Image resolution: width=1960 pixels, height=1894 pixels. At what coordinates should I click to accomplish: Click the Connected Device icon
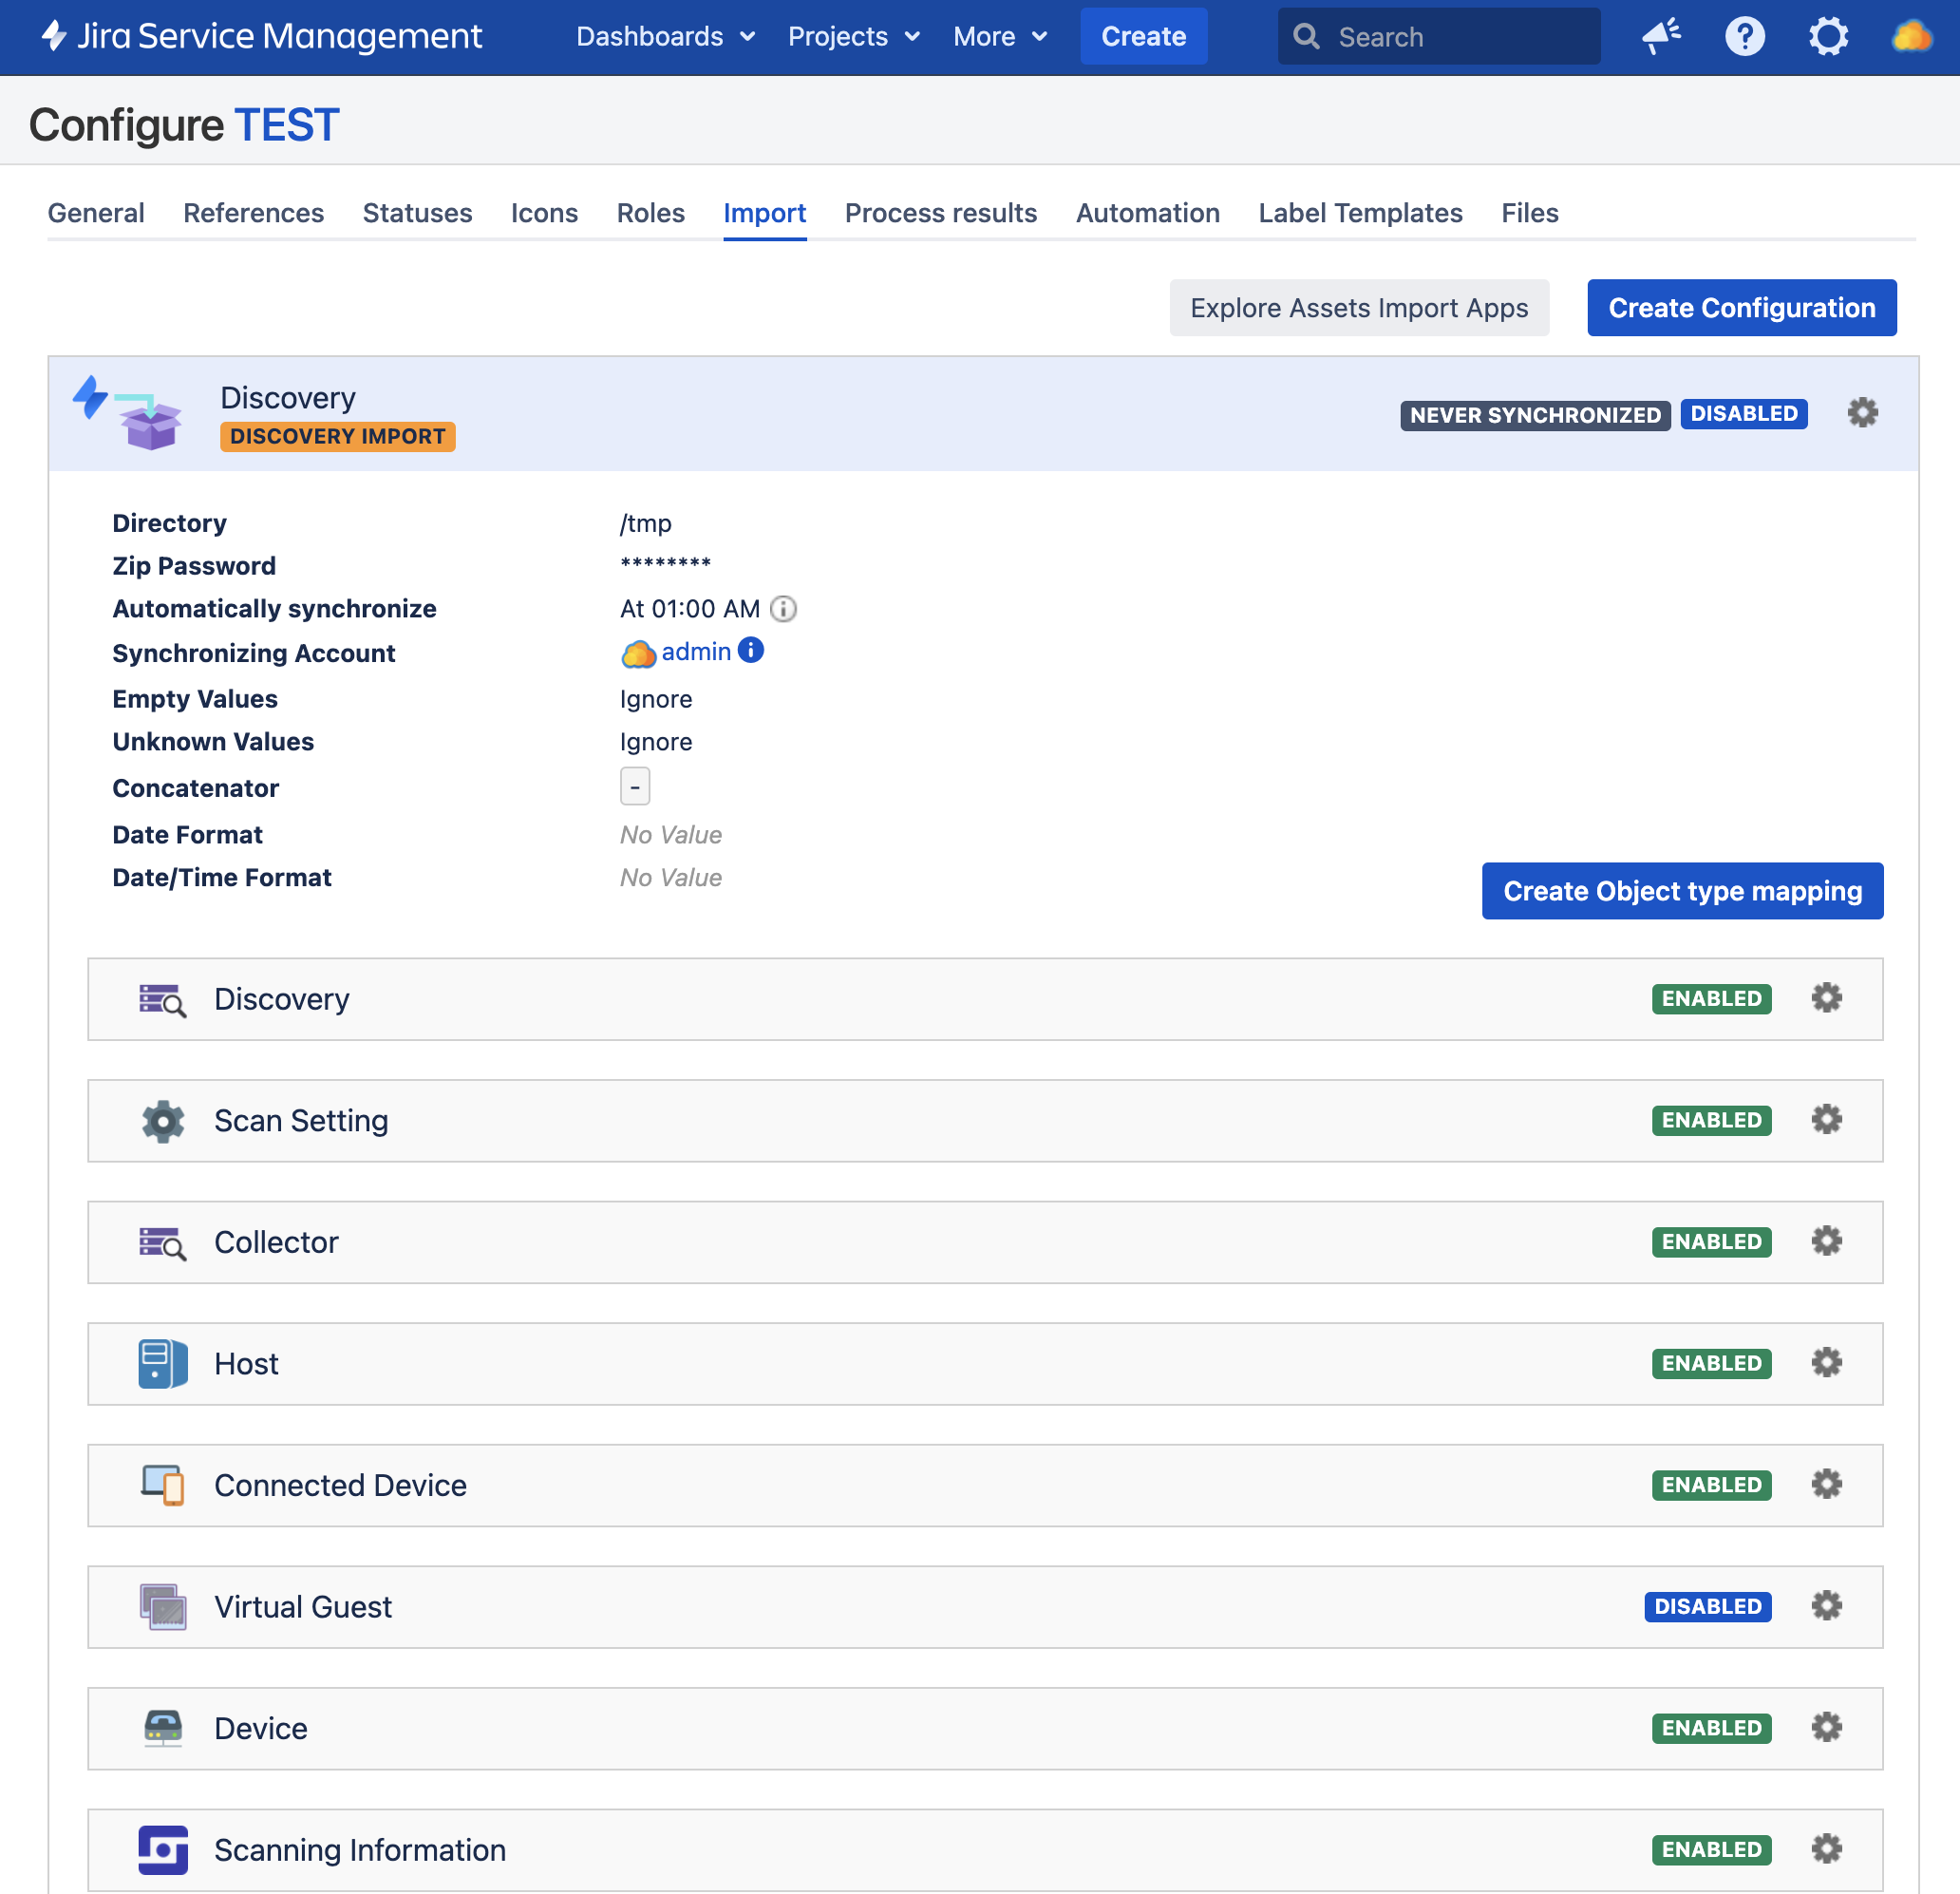(163, 1486)
